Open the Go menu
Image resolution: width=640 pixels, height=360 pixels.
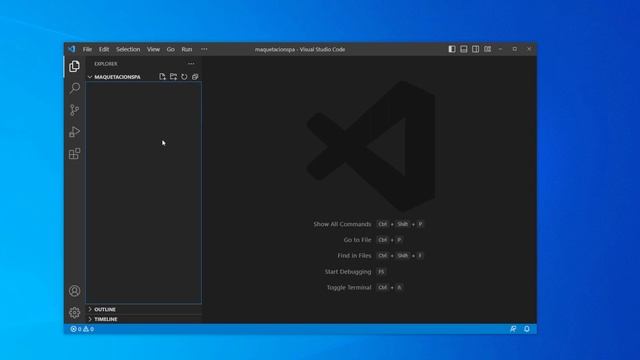pos(171,49)
